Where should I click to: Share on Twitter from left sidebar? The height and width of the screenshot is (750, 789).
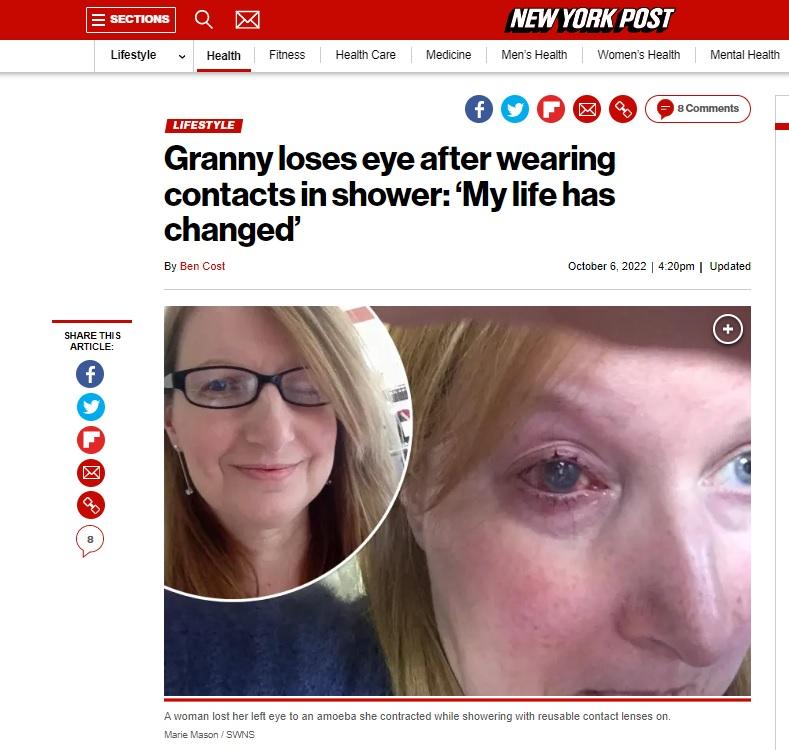pyautogui.click(x=91, y=407)
